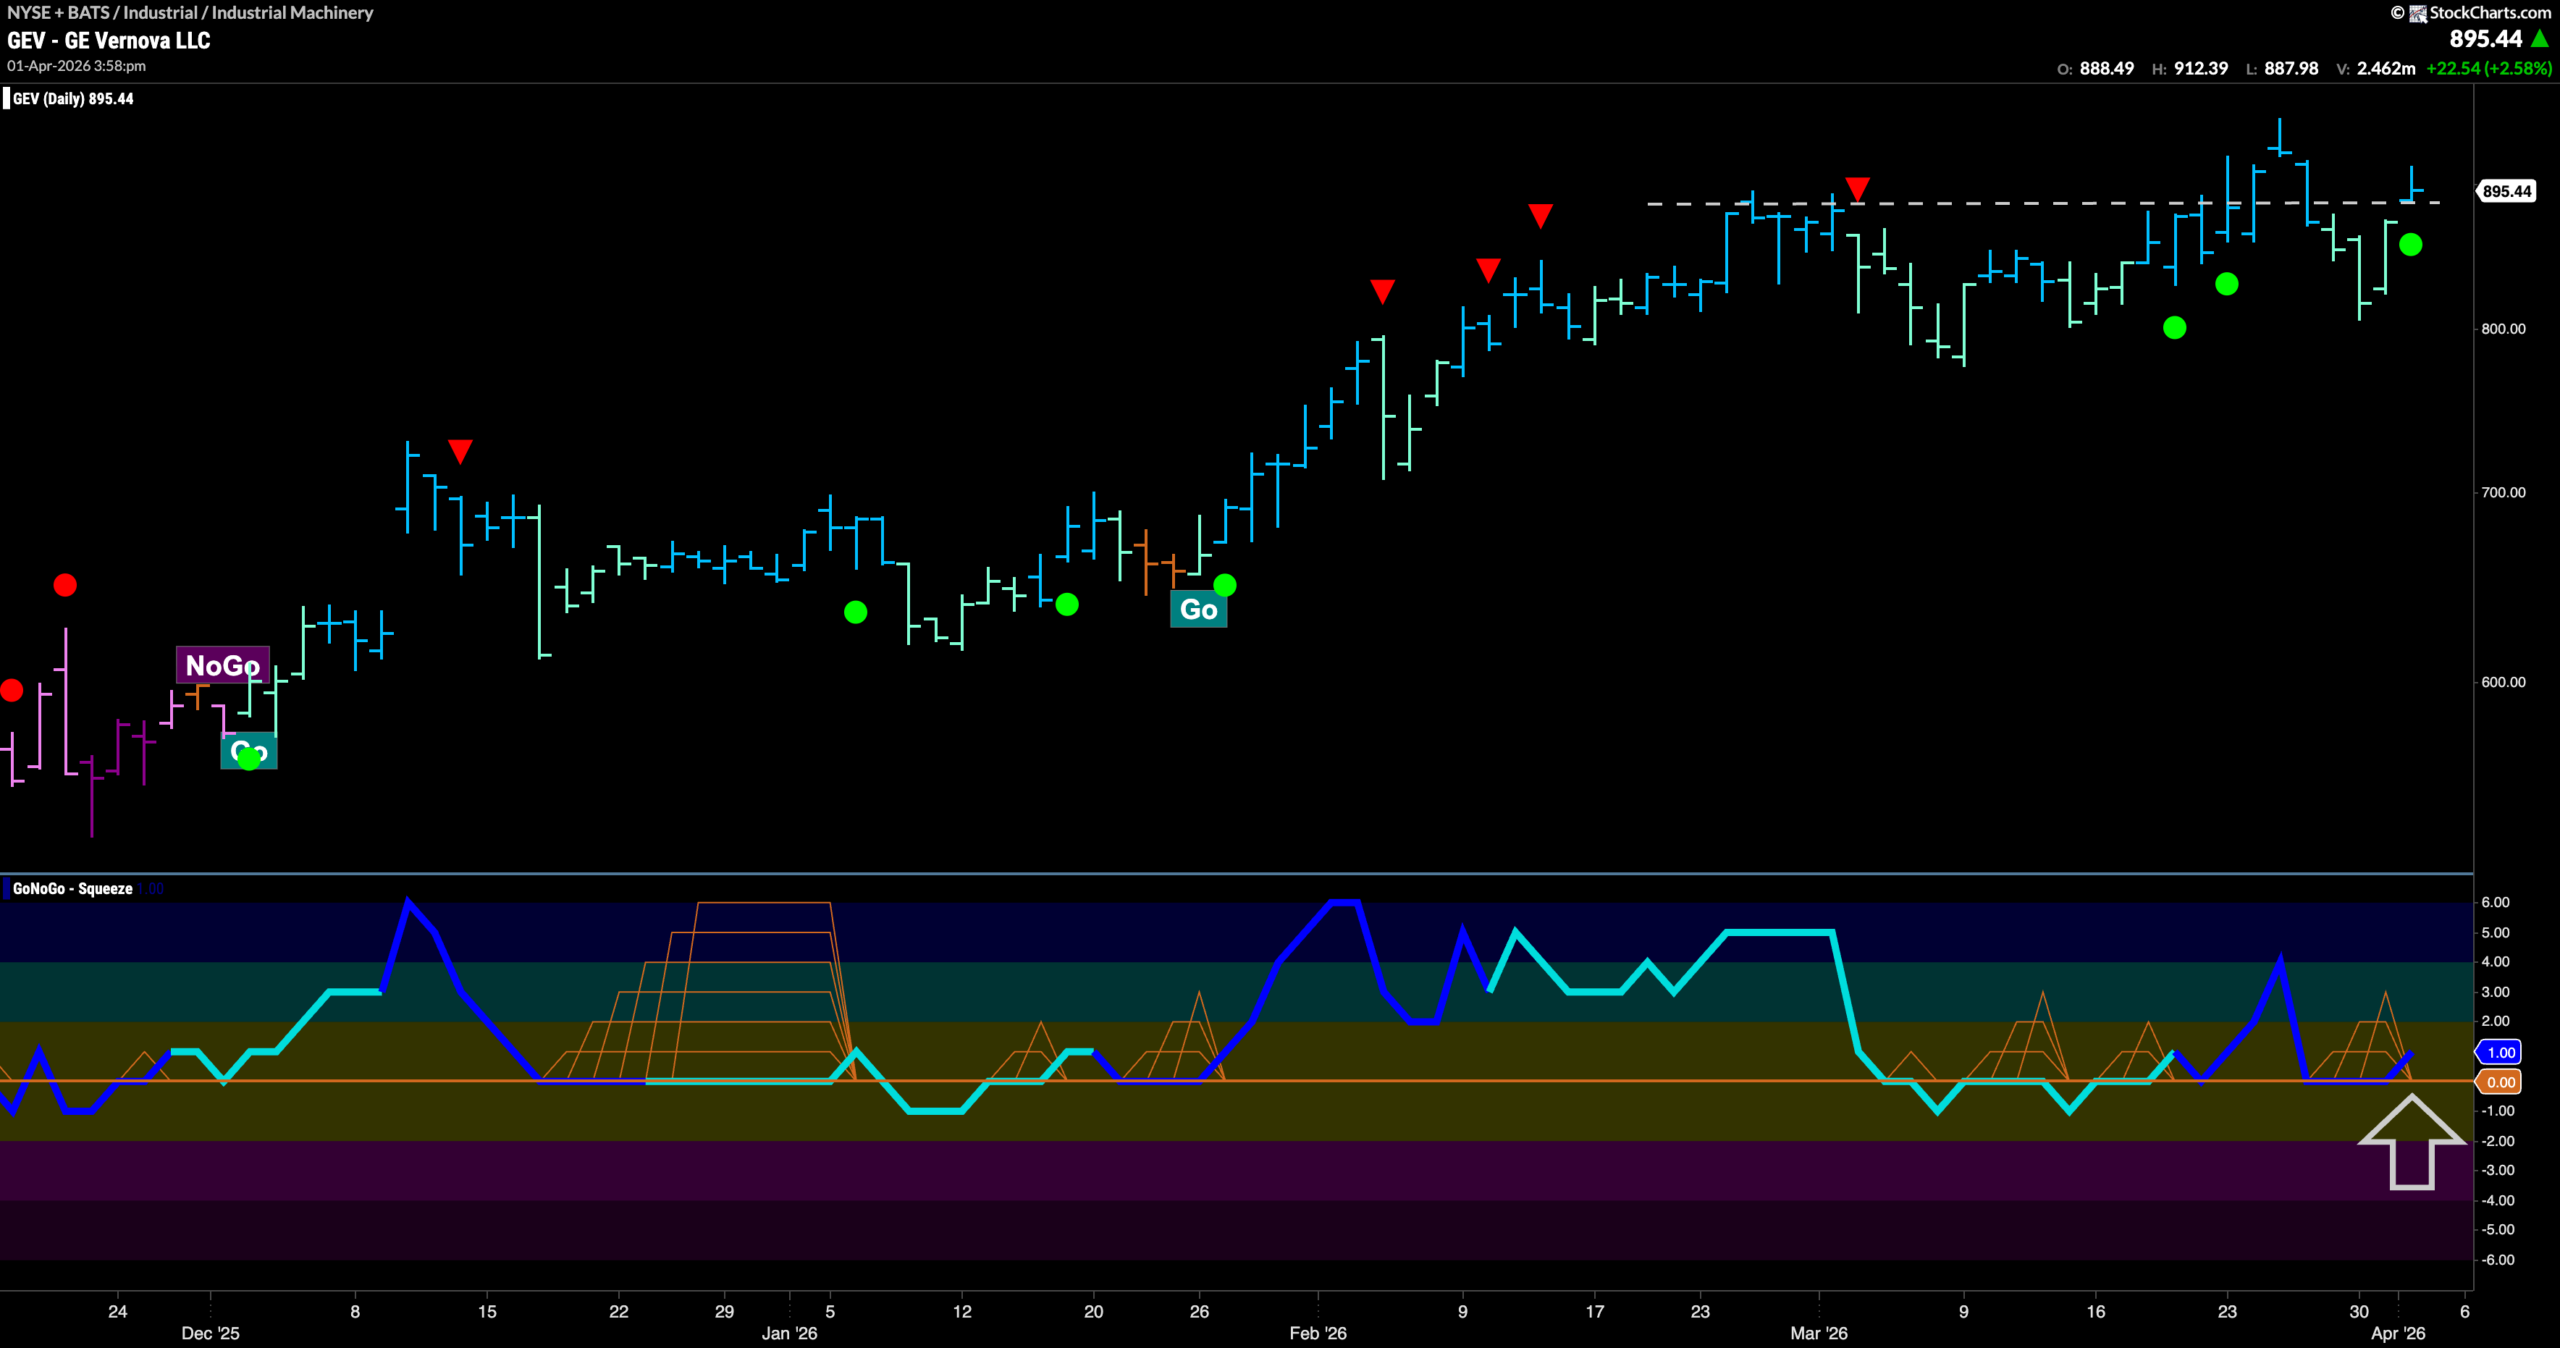Click the '24' date label at axis start
Image resolution: width=2560 pixels, height=1348 pixels.
[x=118, y=1311]
